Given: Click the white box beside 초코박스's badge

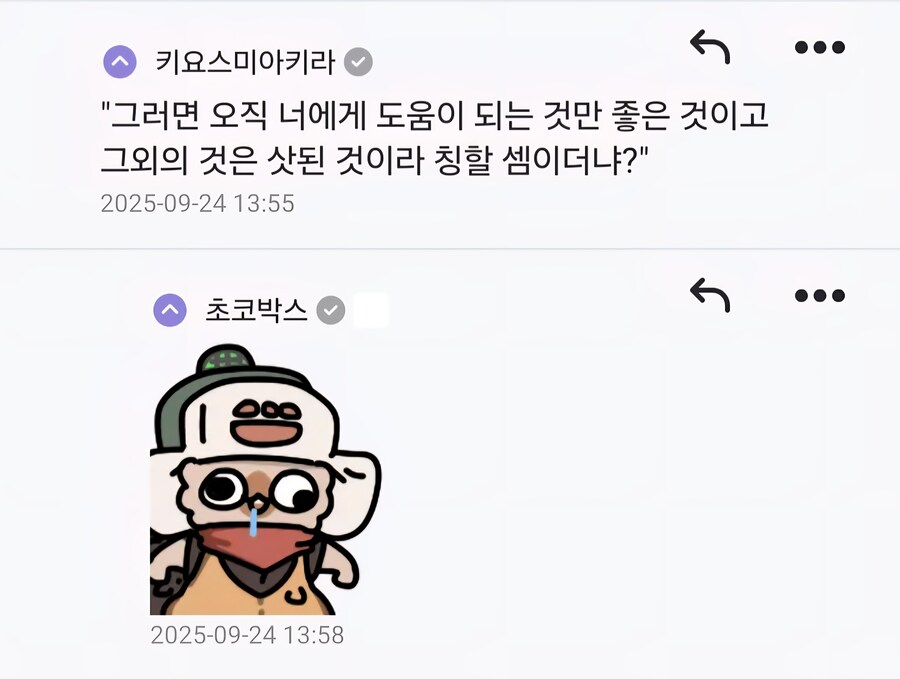Looking at the screenshot, I should coord(371,311).
